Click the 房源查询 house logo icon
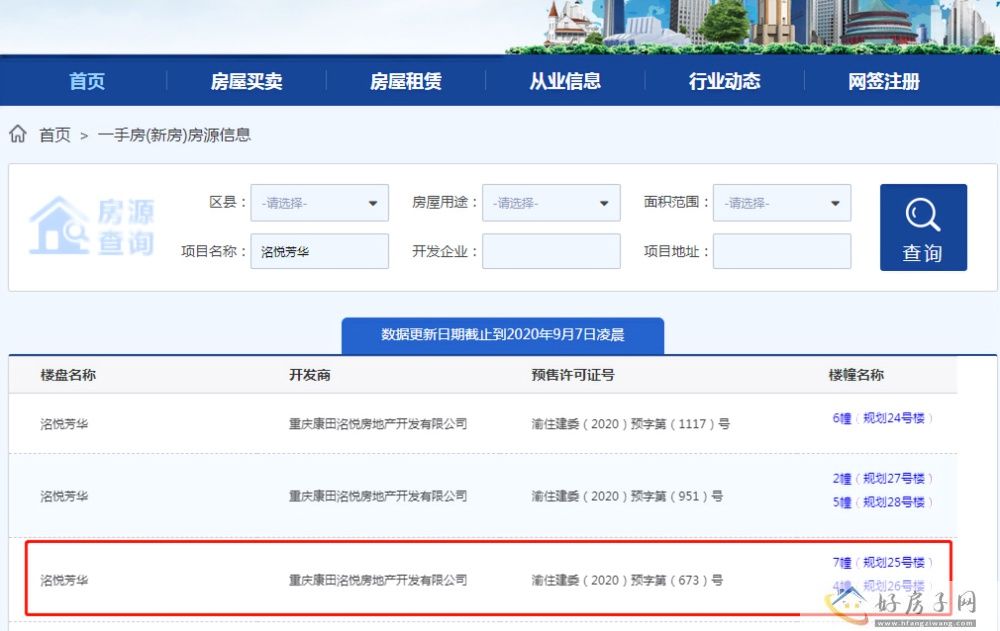Viewport: 1000px width, 631px height. coord(59,225)
